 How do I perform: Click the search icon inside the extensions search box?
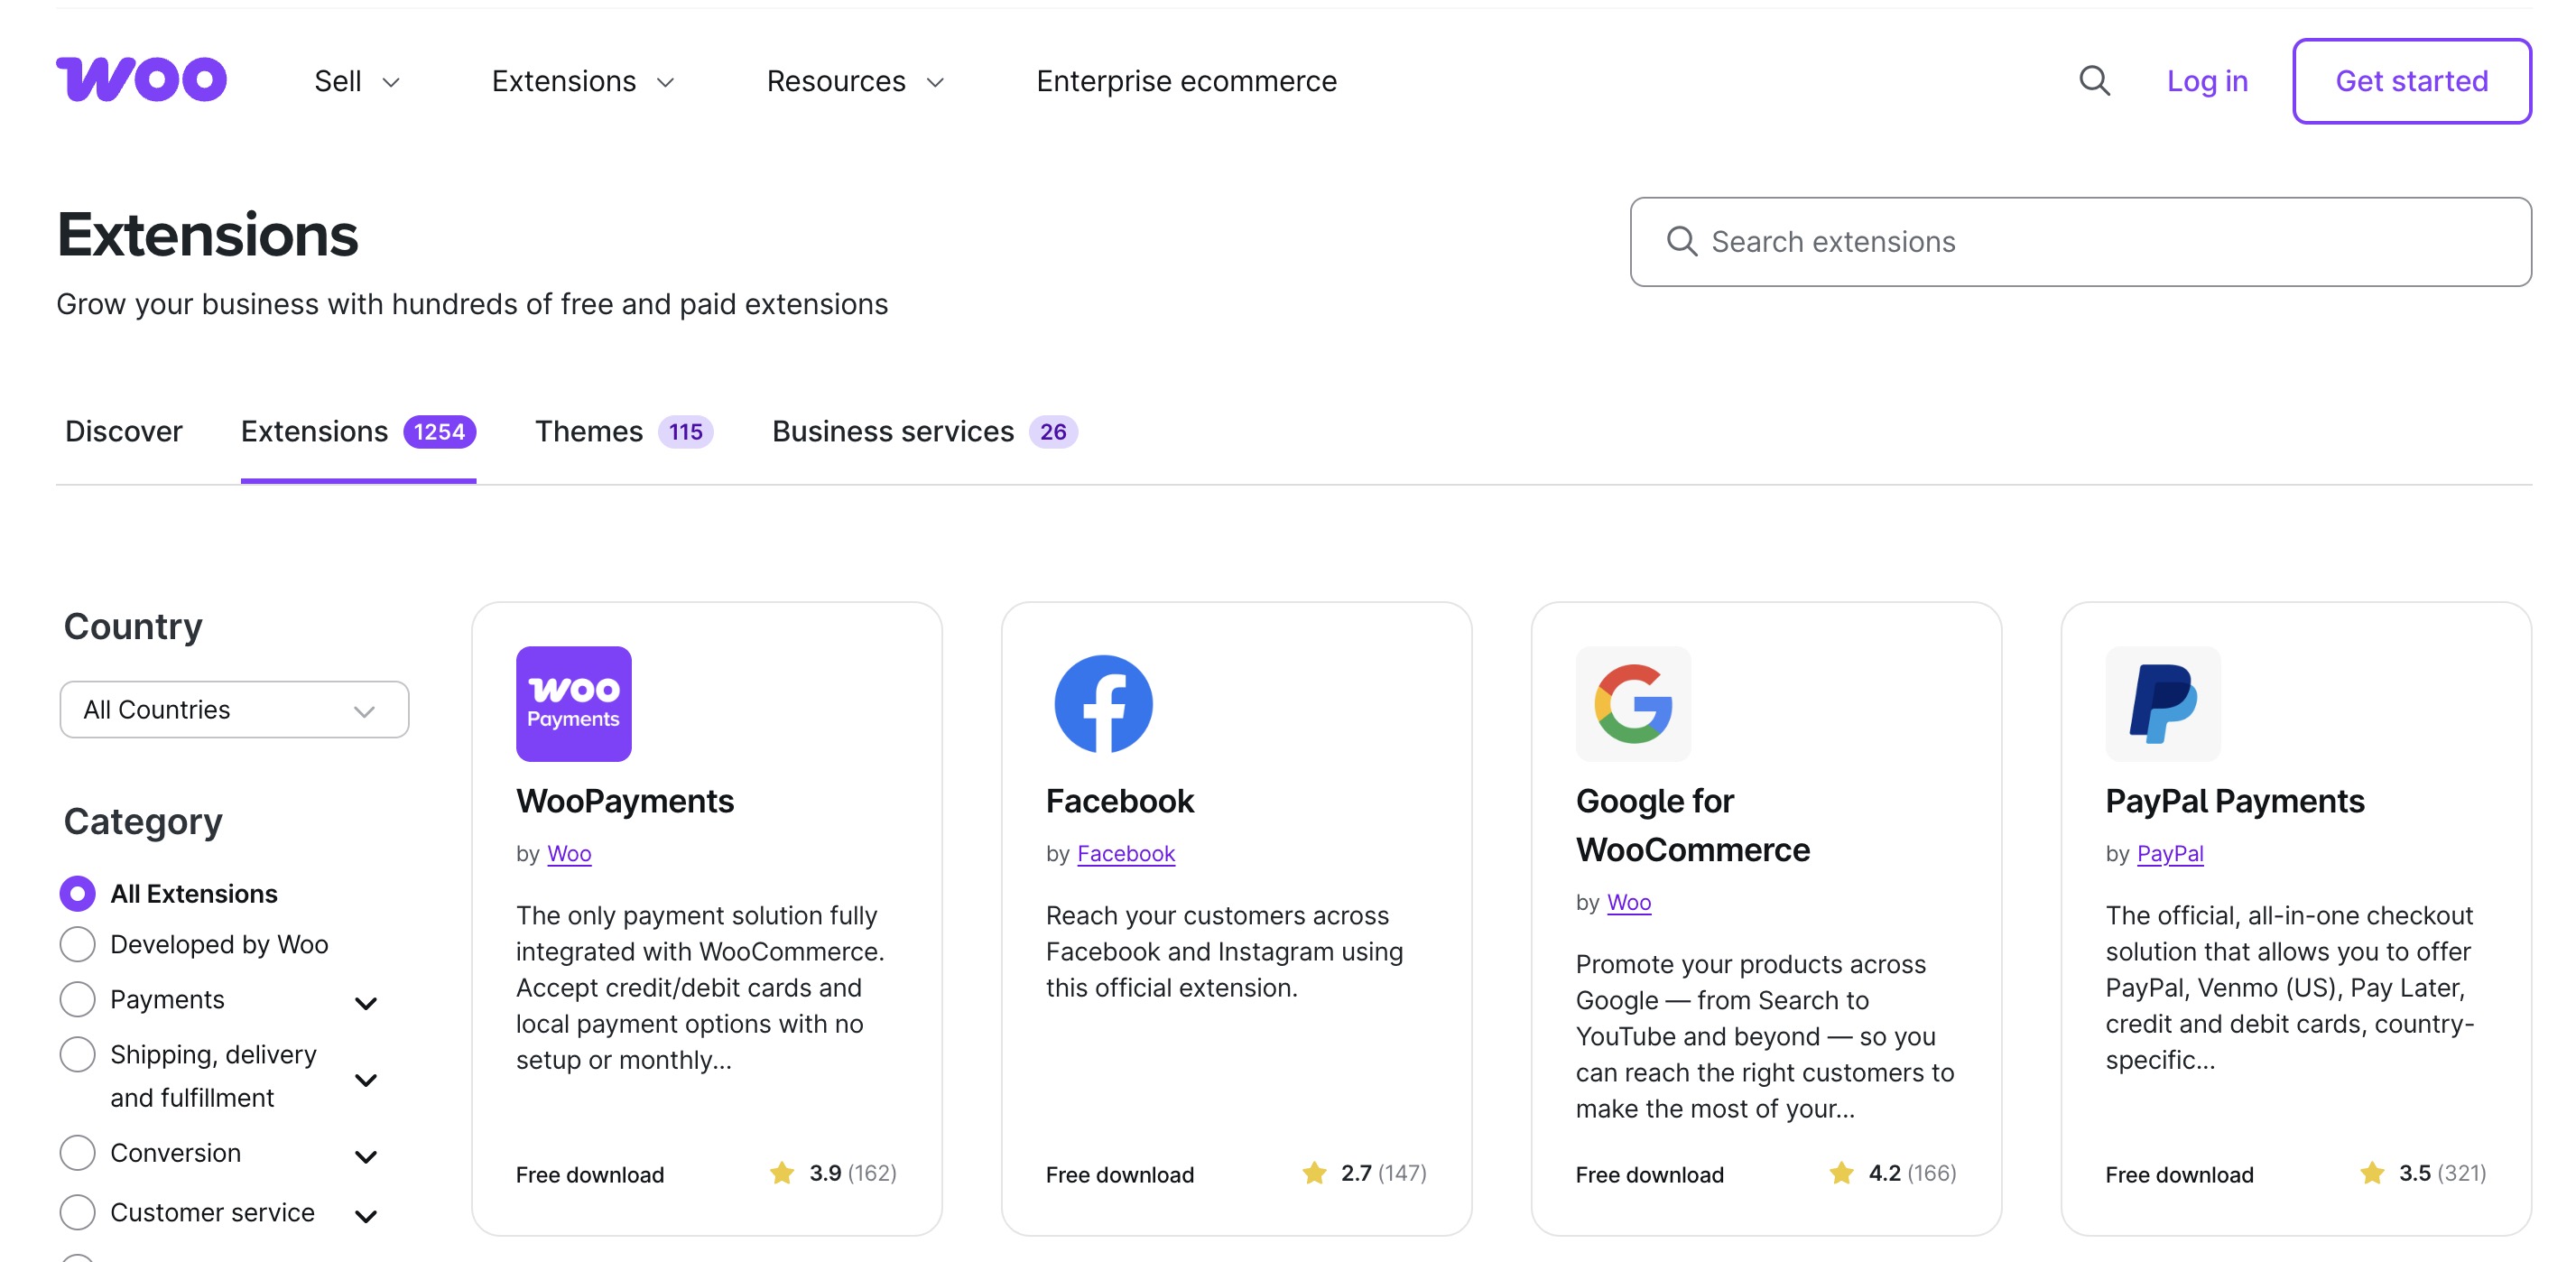click(1681, 241)
